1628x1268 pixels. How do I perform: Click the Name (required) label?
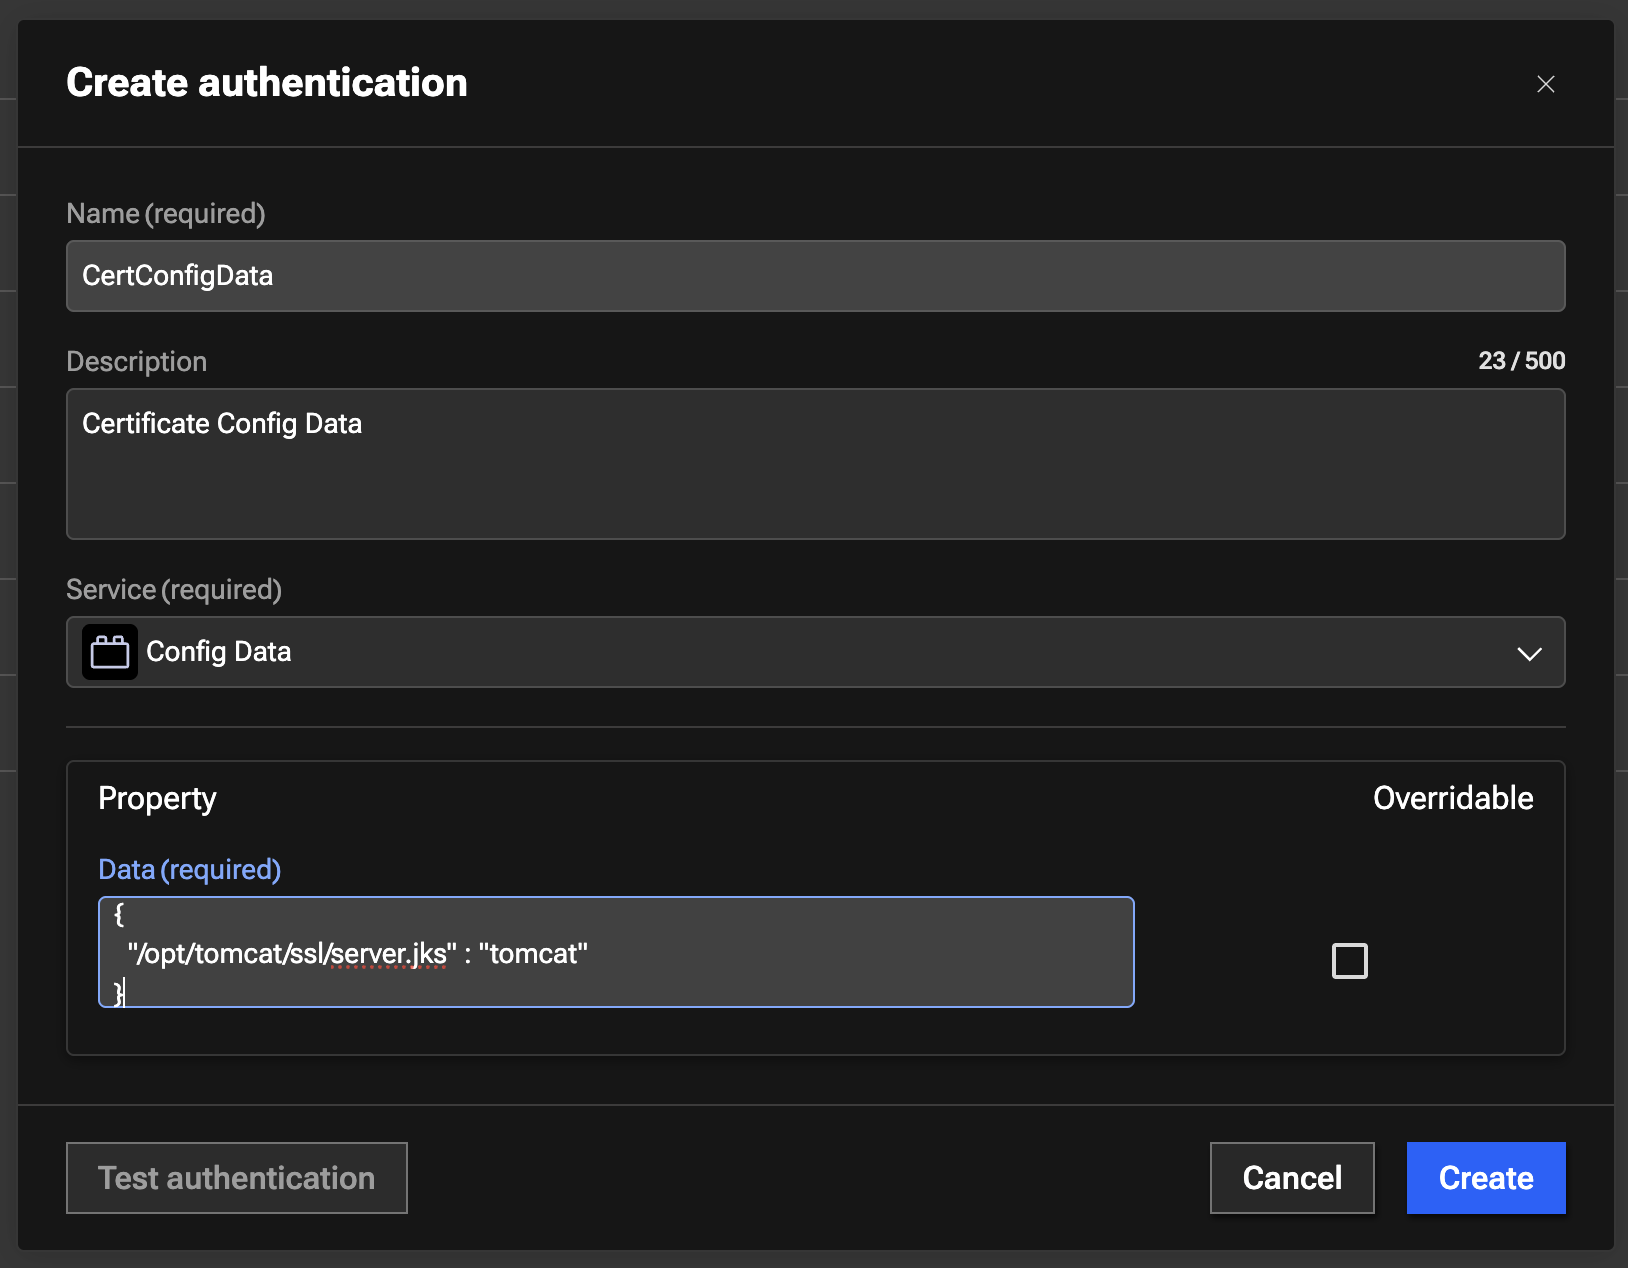[166, 214]
